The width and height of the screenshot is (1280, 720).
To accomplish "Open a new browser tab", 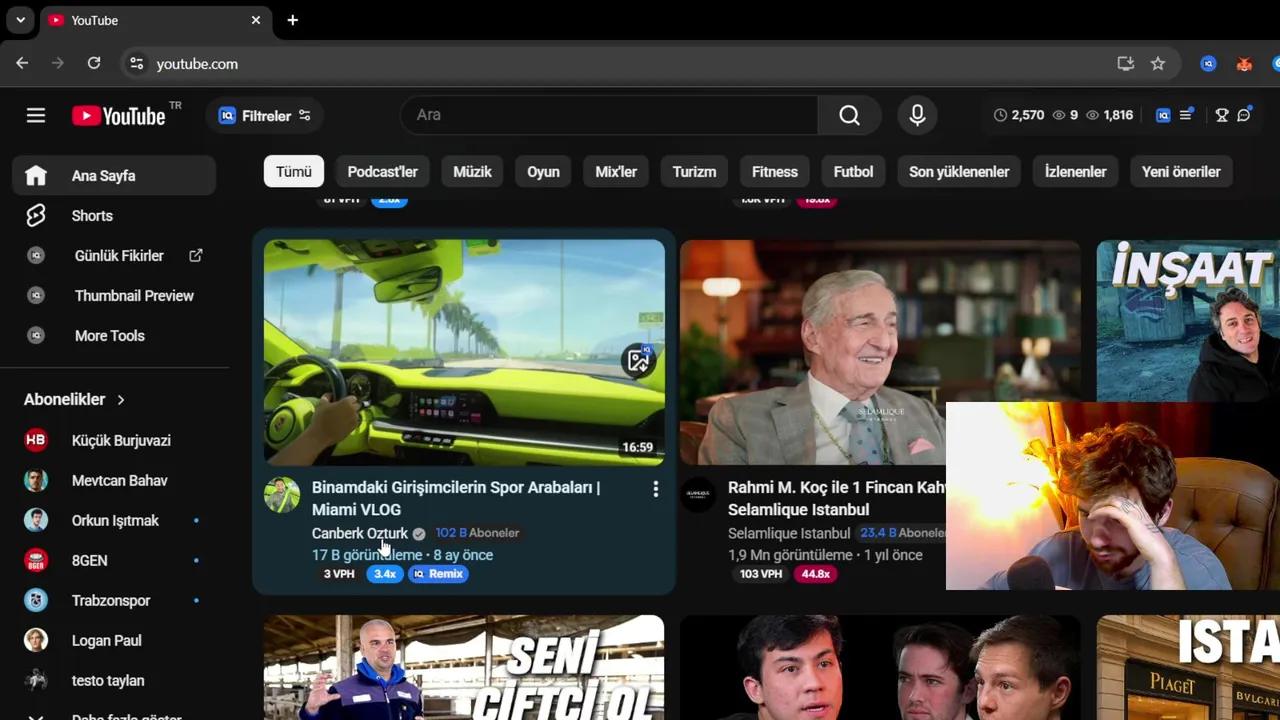I will (x=292, y=20).
